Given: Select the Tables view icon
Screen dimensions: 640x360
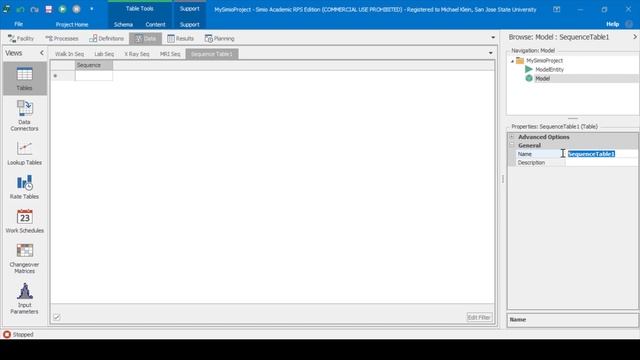Looking at the screenshot, I should (x=24, y=79).
